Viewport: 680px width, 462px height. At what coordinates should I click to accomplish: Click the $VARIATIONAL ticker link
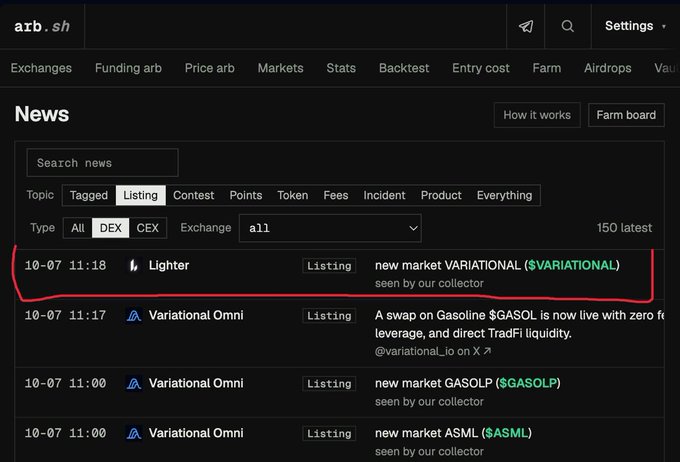(x=572, y=265)
